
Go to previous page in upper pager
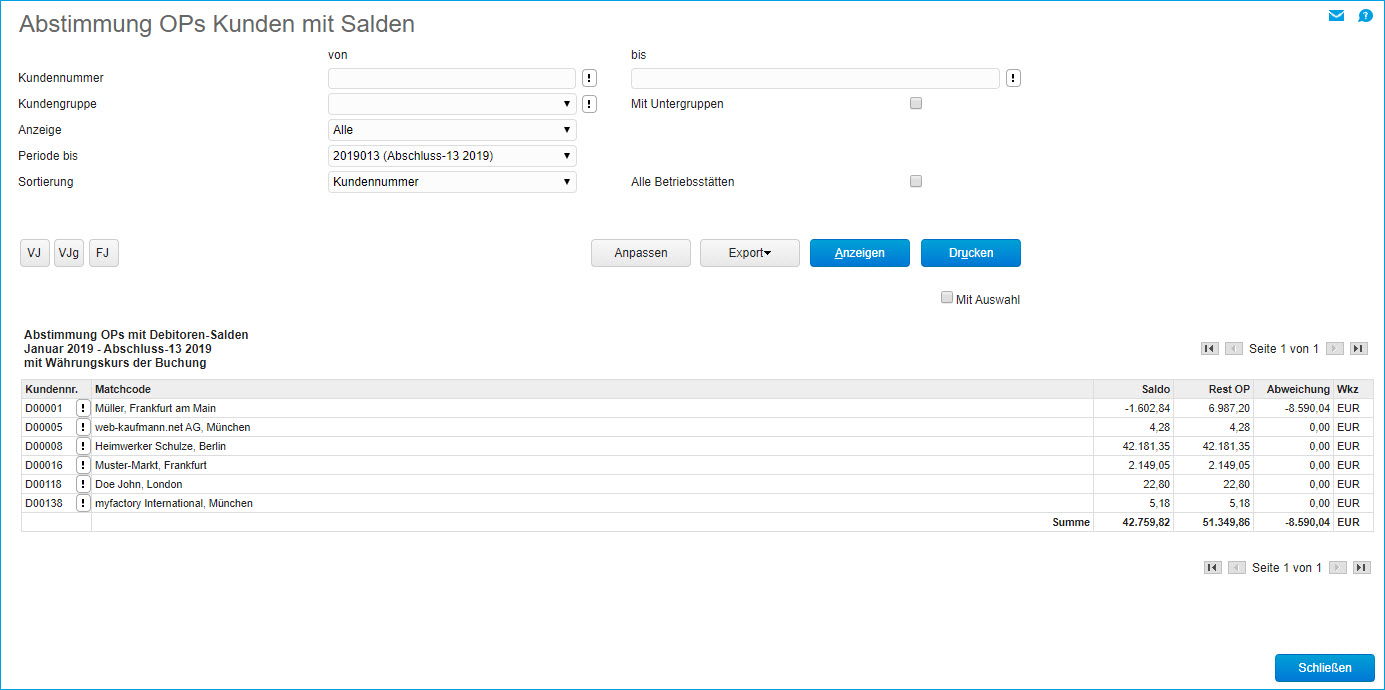click(x=1234, y=349)
